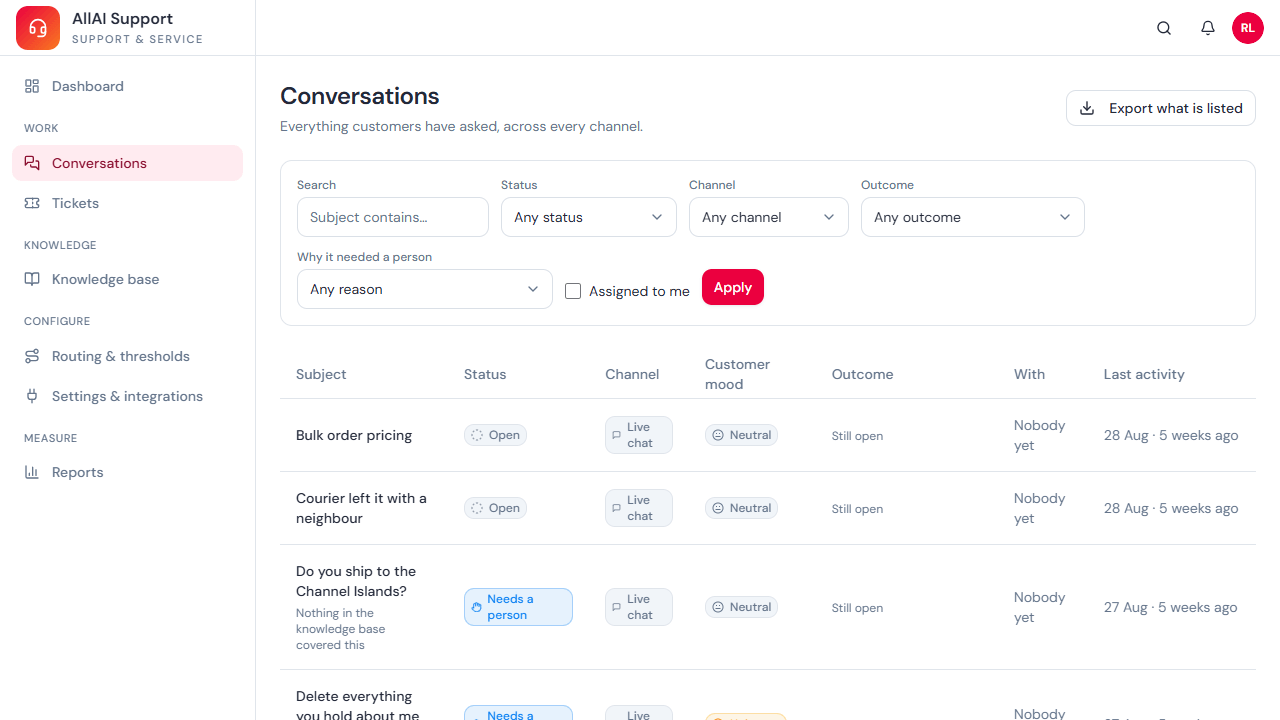Click the Subject column header
The height and width of the screenshot is (720, 1280).
pyautogui.click(x=321, y=374)
